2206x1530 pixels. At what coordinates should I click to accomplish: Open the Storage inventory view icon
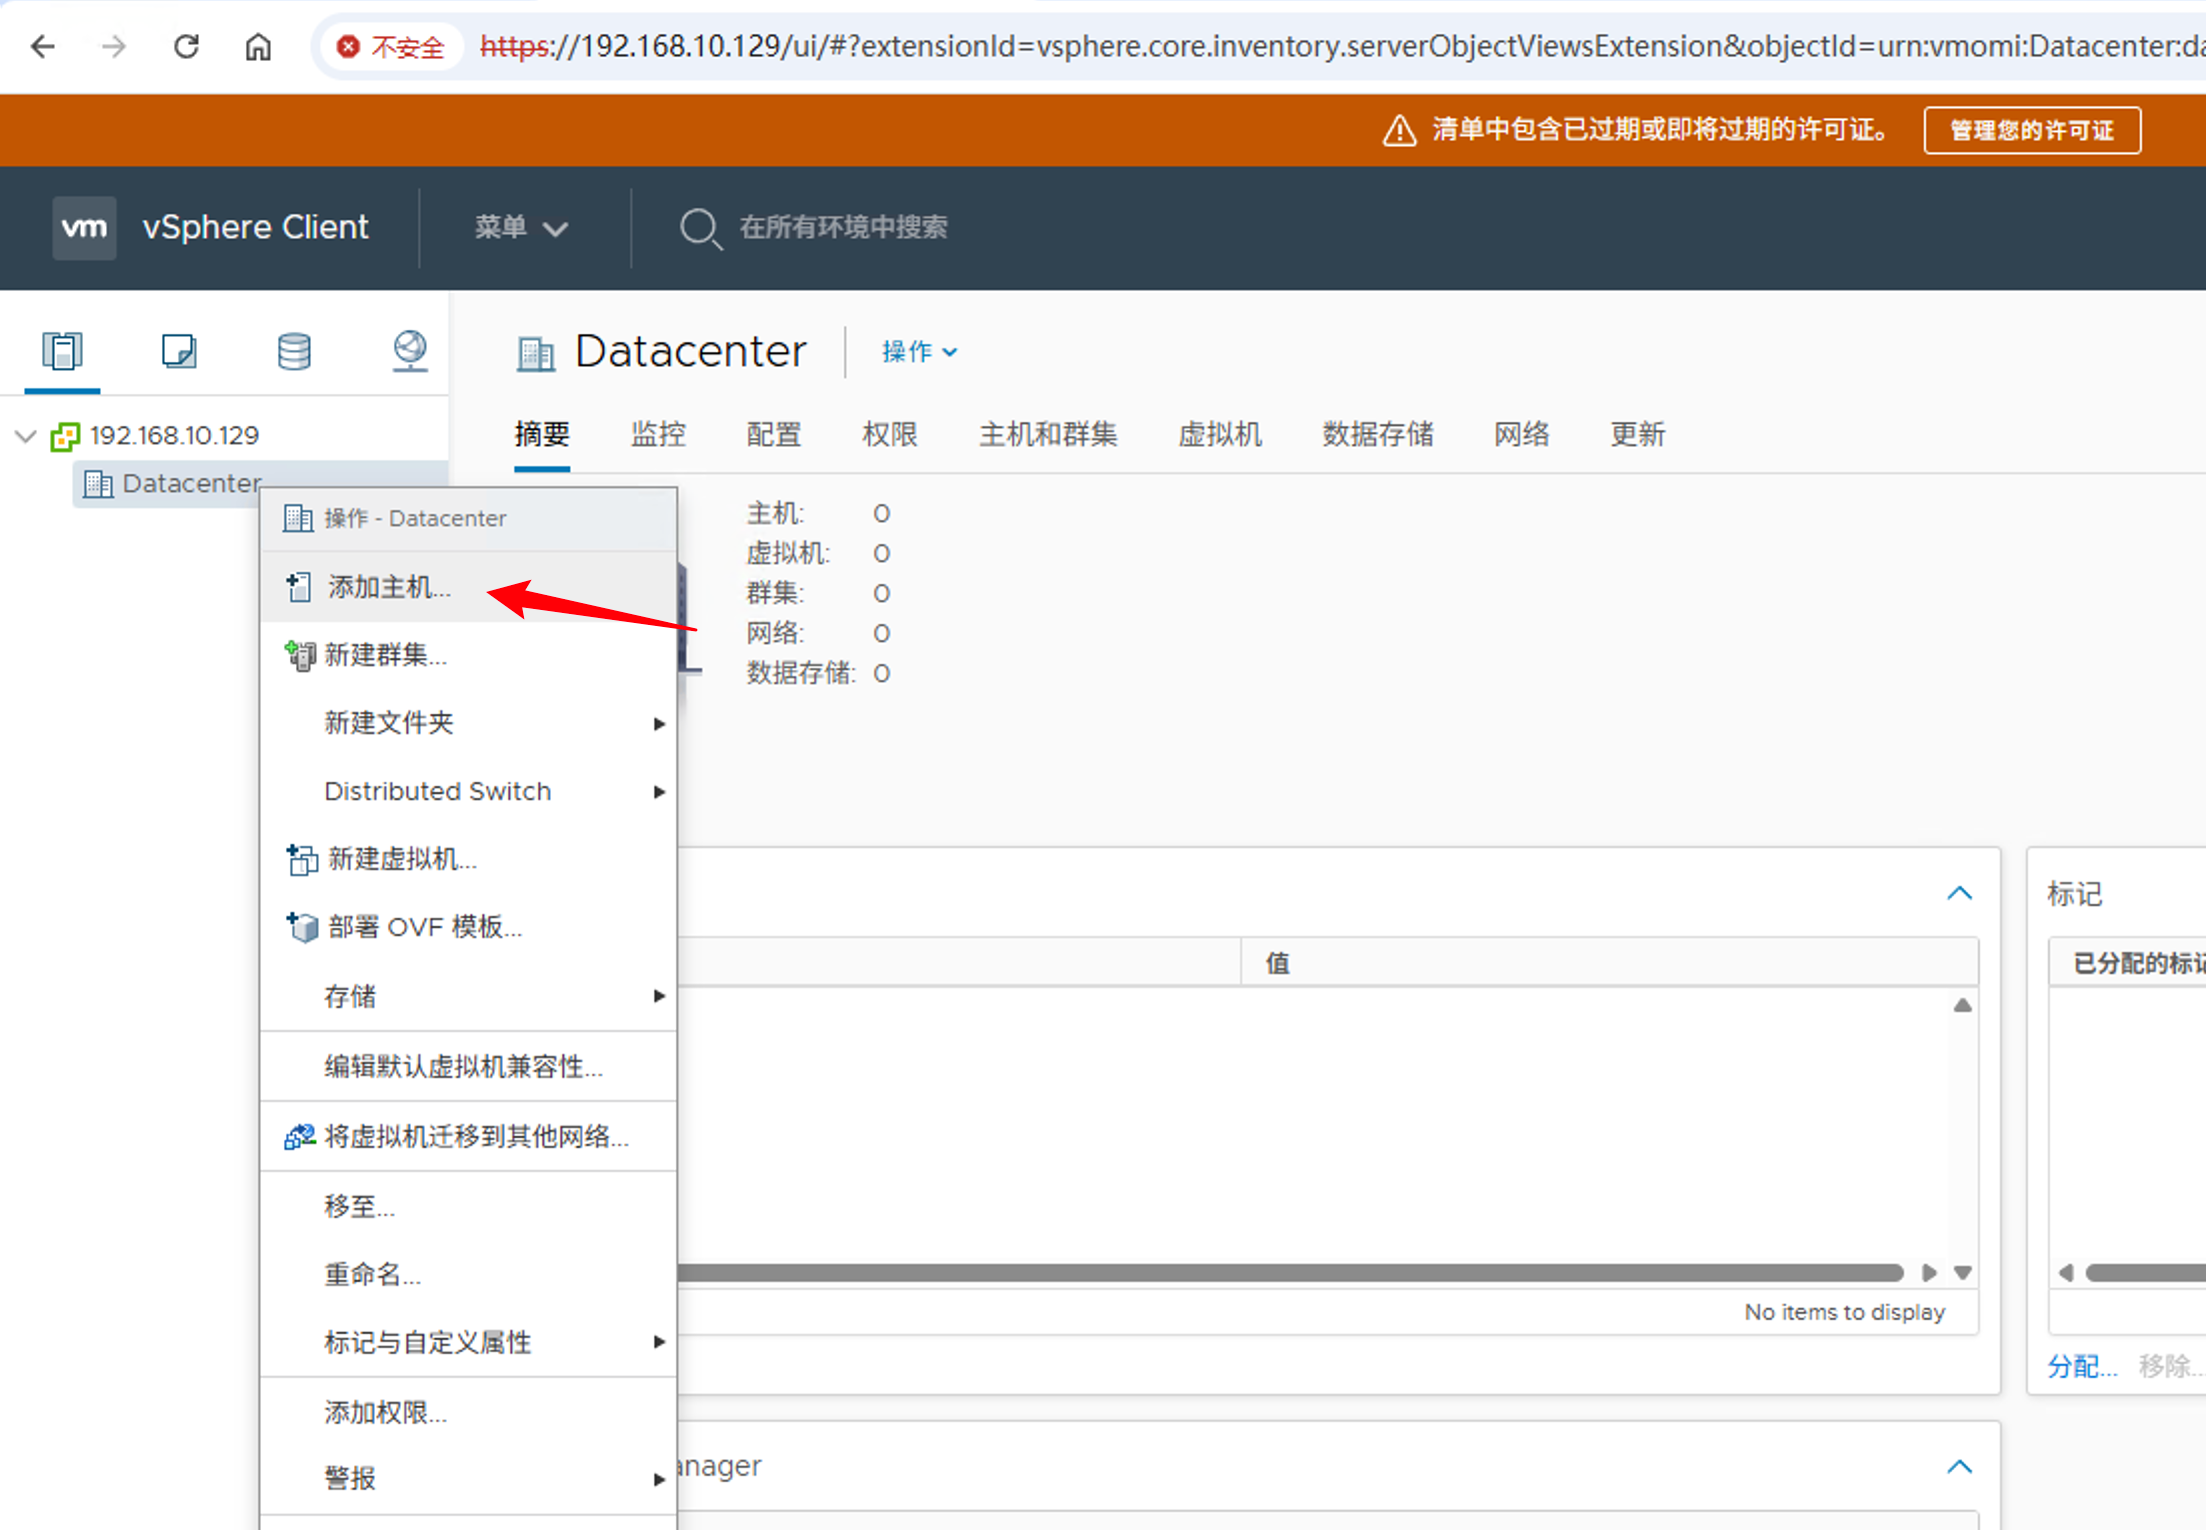point(294,351)
